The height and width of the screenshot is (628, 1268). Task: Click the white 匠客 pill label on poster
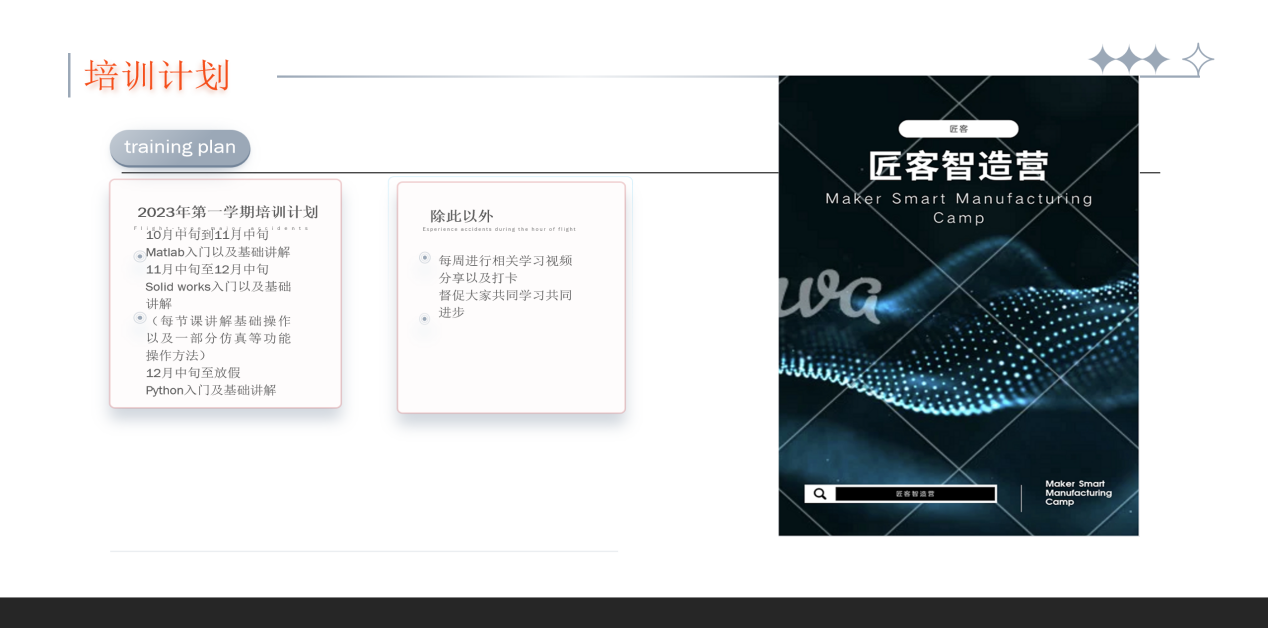click(958, 129)
